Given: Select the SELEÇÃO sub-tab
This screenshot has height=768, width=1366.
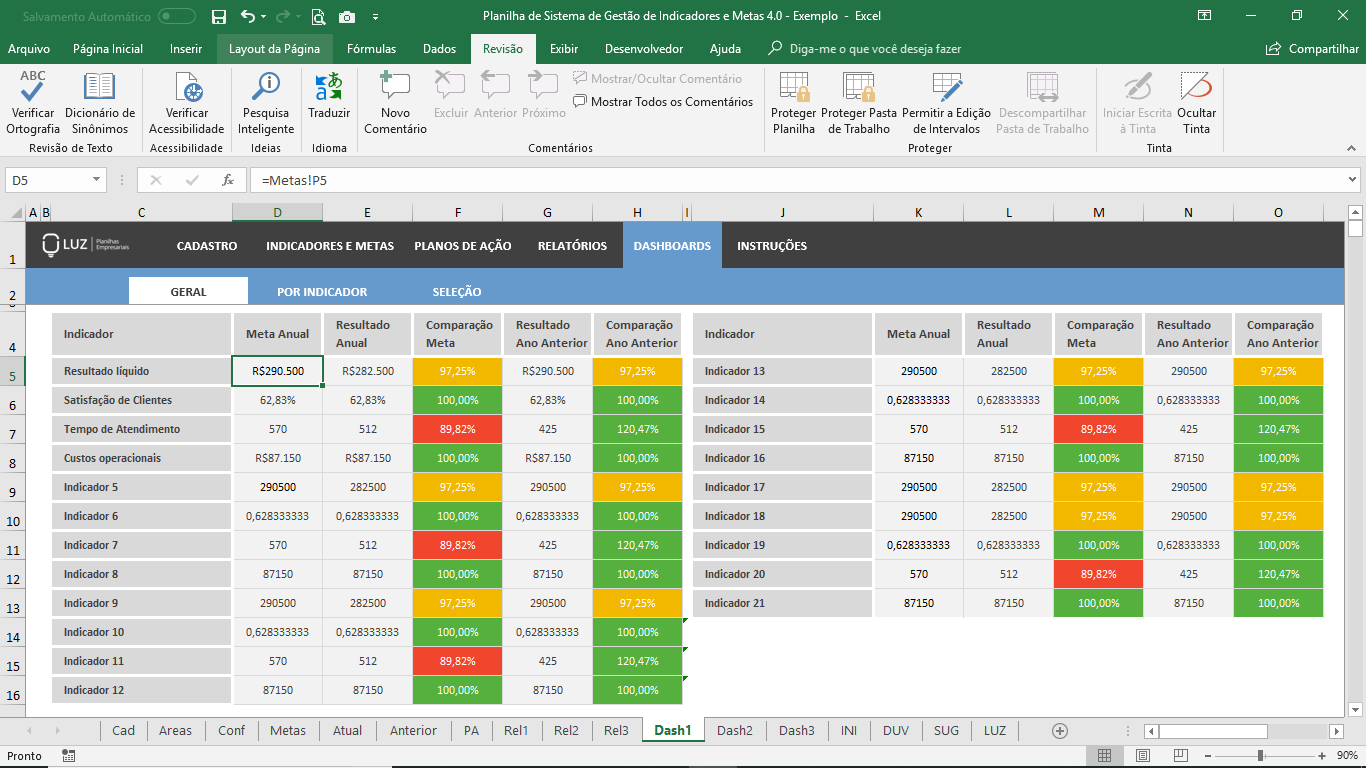Looking at the screenshot, I should (457, 292).
